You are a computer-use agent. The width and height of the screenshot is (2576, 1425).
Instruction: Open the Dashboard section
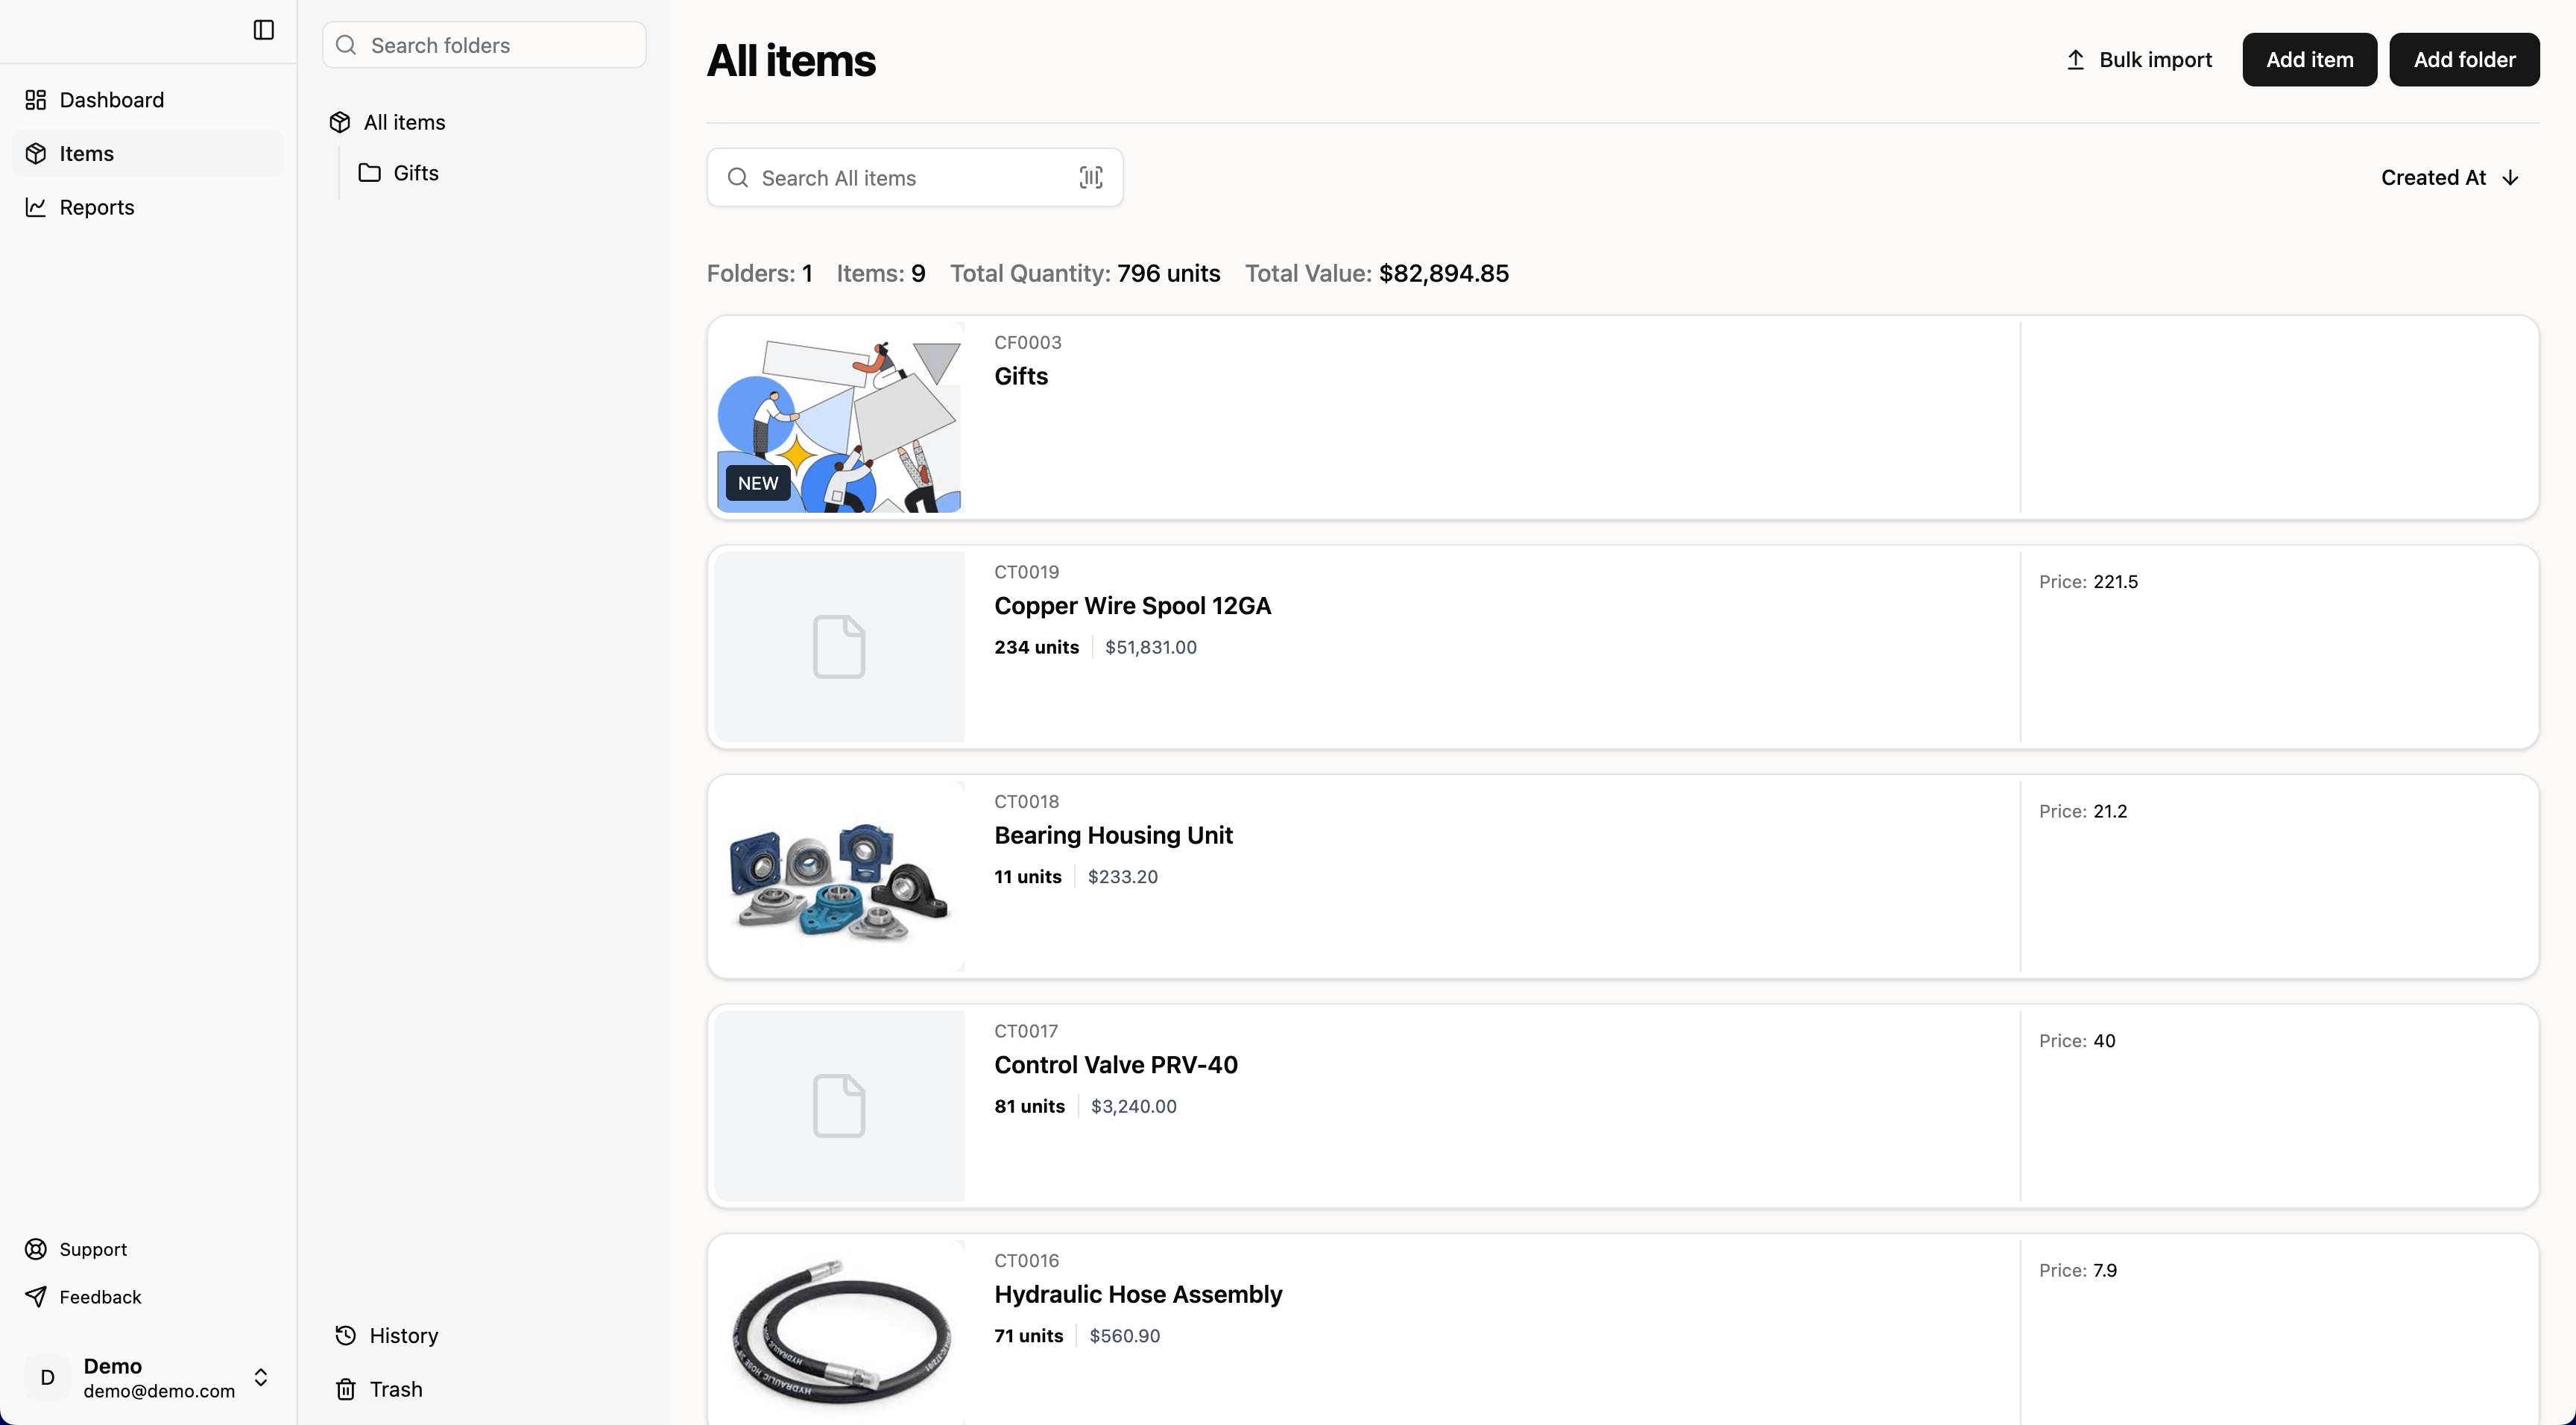[x=110, y=99]
